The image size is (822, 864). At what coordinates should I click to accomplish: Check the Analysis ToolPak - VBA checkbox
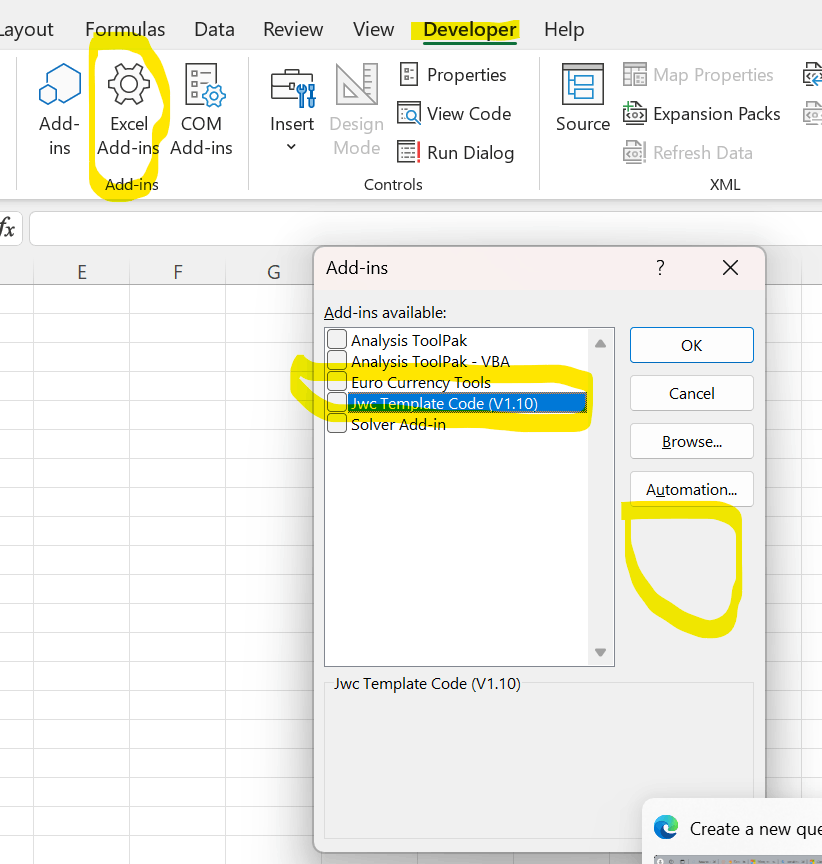pyautogui.click(x=337, y=360)
